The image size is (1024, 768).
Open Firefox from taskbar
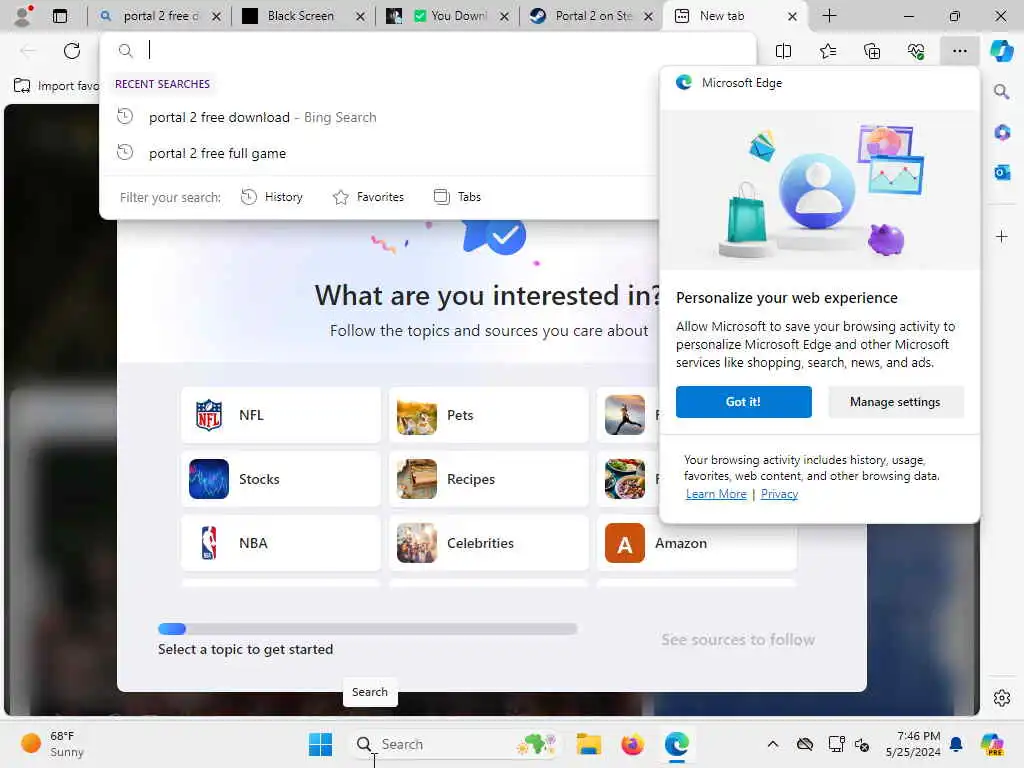[632, 744]
